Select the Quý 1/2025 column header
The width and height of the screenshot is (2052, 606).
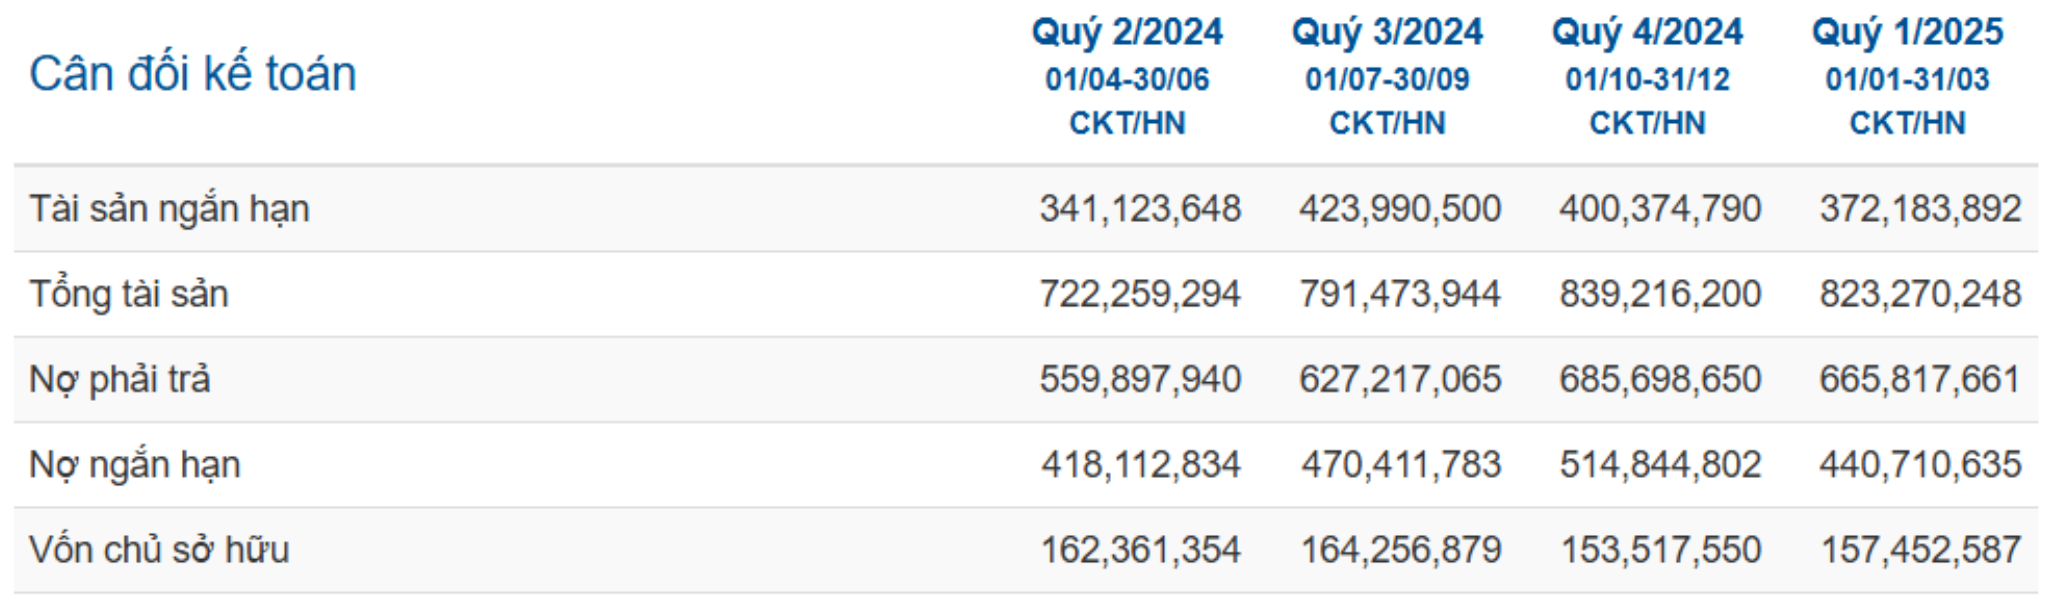pyautogui.click(x=1907, y=32)
